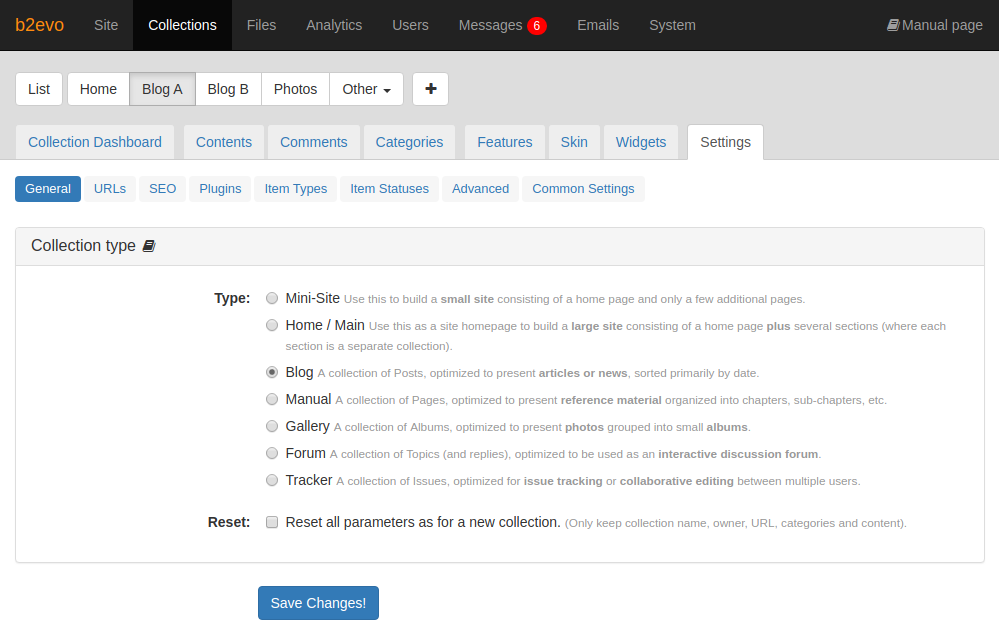Image resolution: width=999 pixels, height=636 pixels.
Task: Go to the Files menu
Action: [x=261, y=25]
